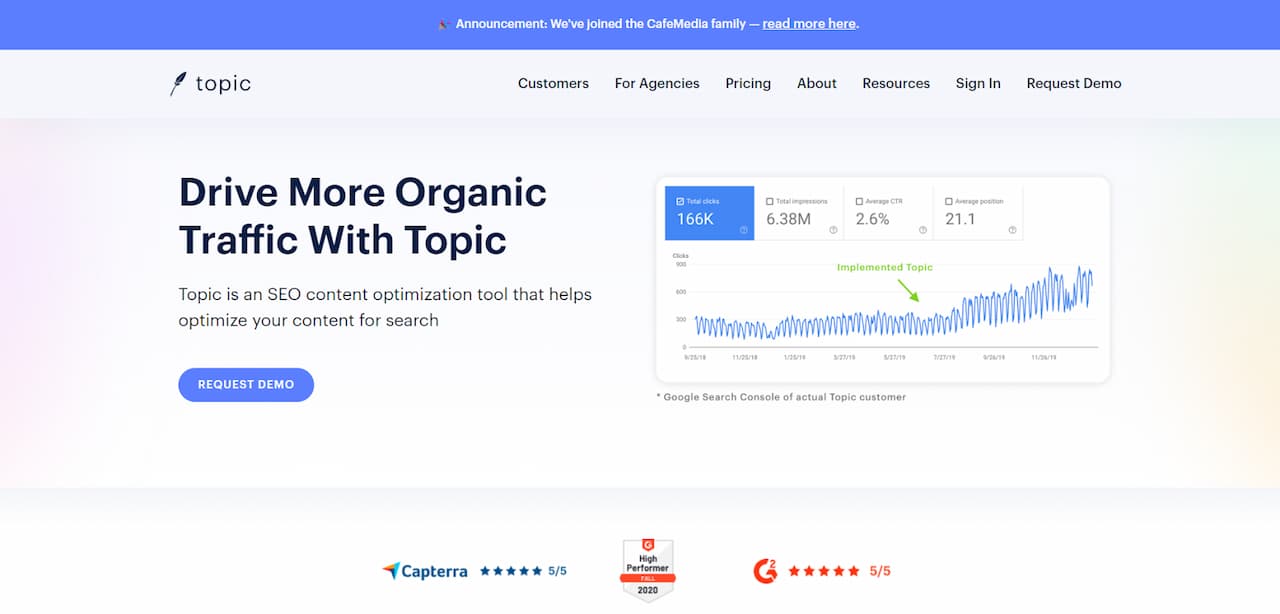Click the help icon in the Average CTR card
The height and width of the screenshot is (614, 1280).
[923, 230]
